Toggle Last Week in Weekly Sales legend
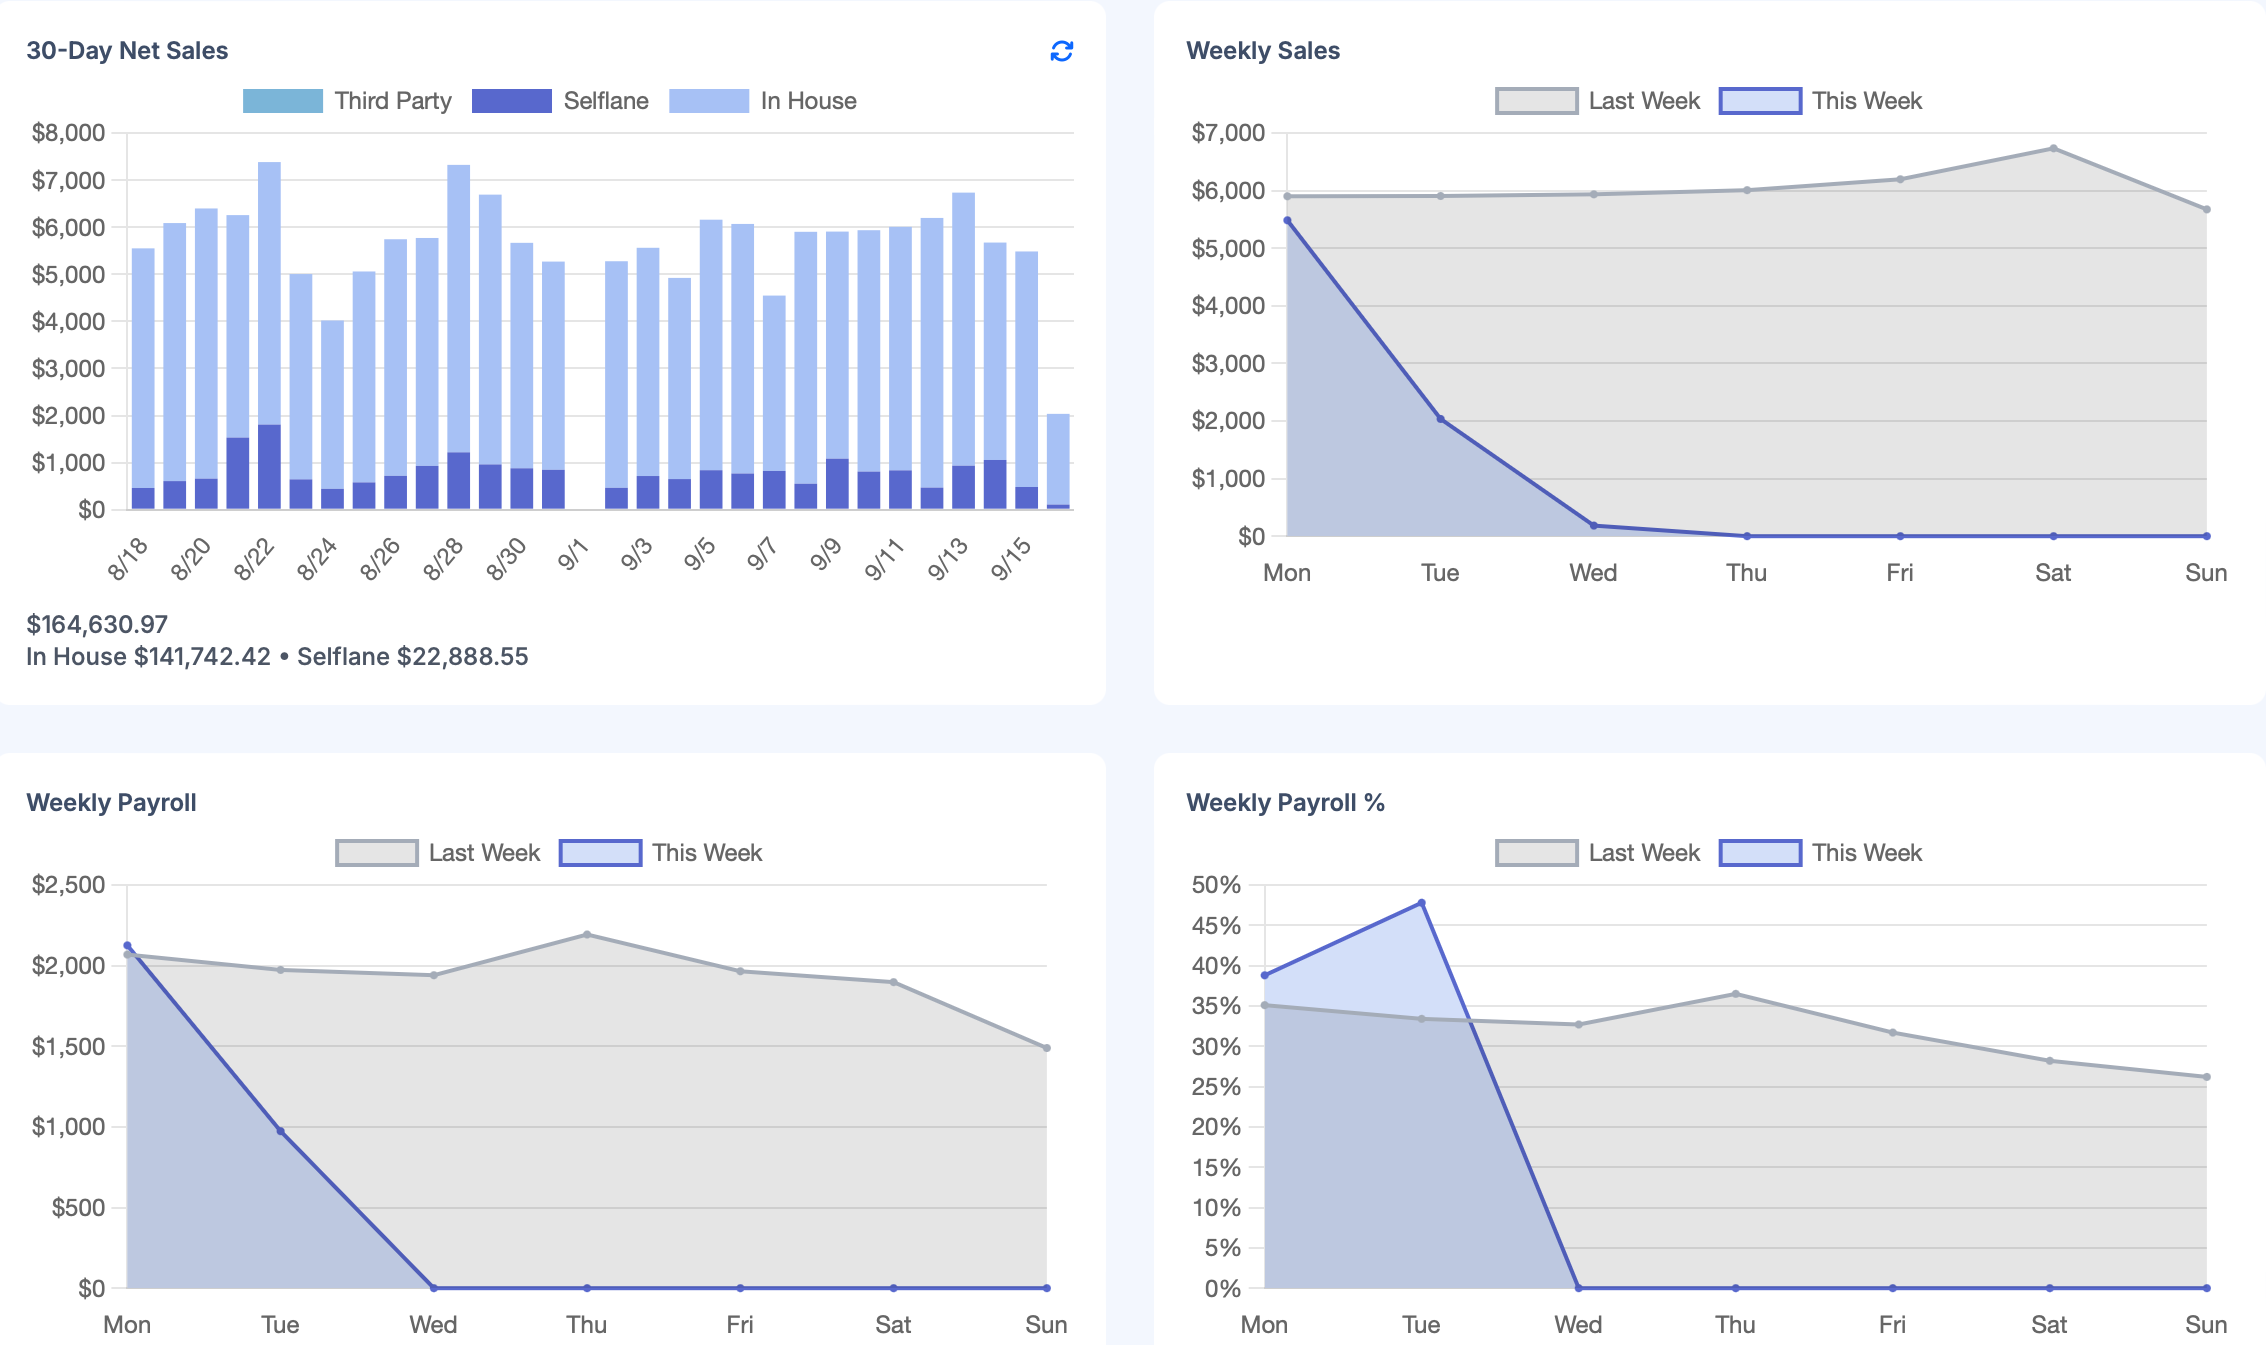Viewport: 2266px width, 1345px height. coord(1536,101)
